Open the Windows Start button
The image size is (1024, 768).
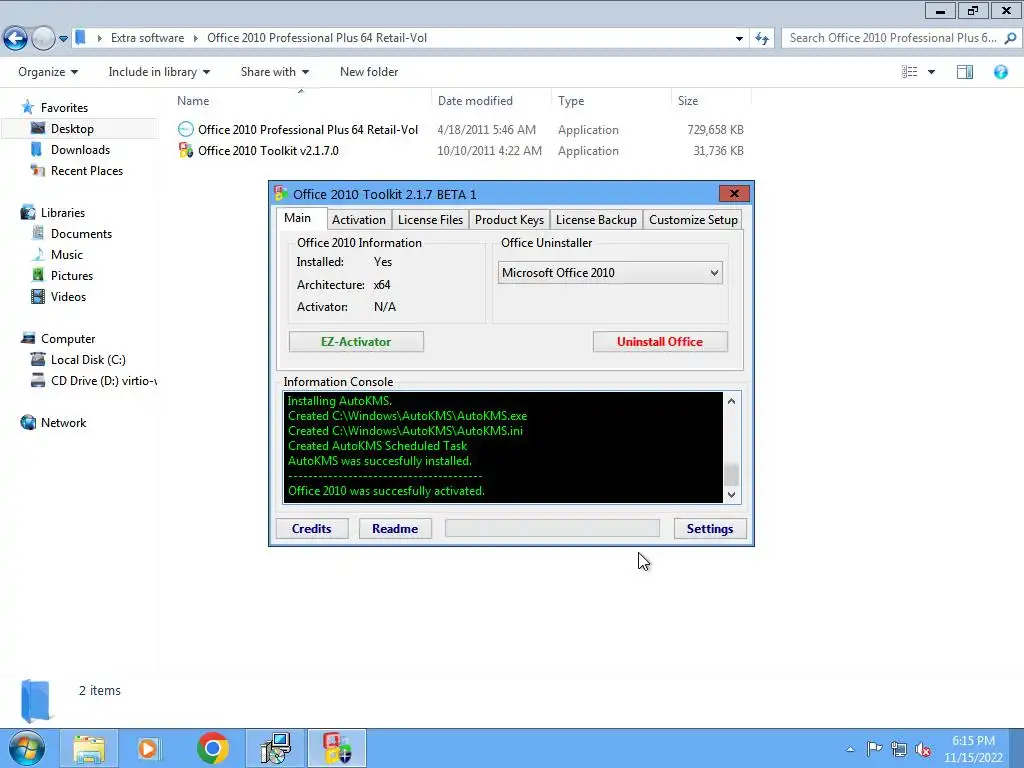(26, 748)
